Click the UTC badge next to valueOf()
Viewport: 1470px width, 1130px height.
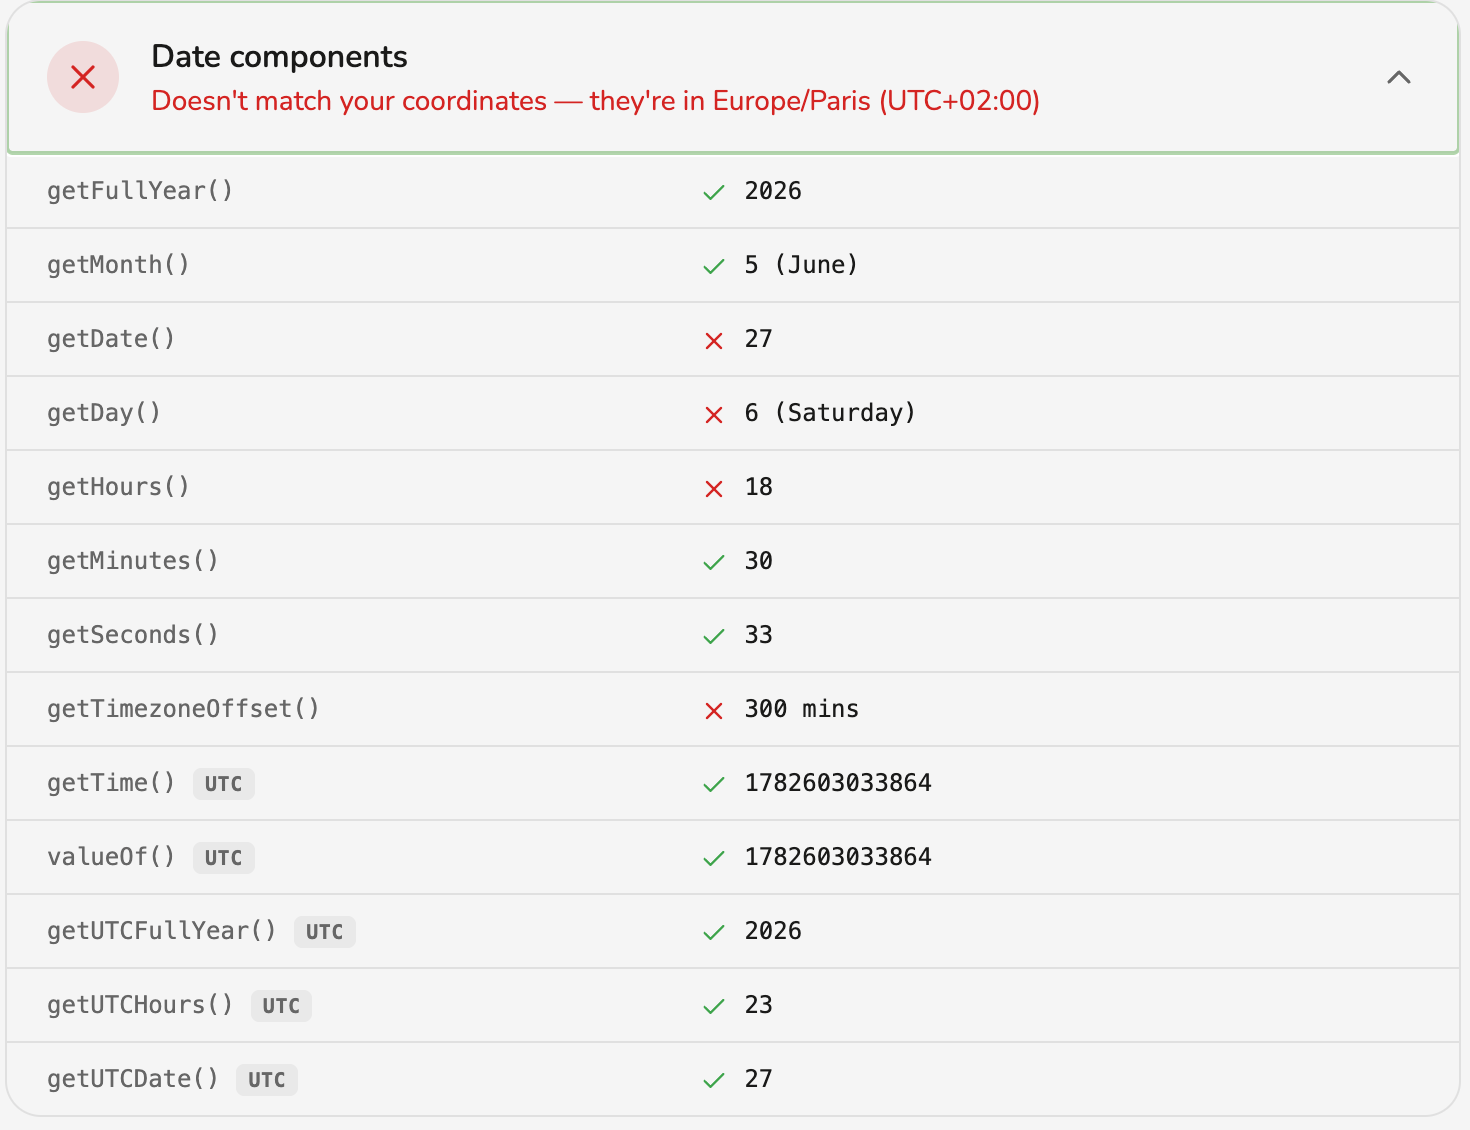224,858
